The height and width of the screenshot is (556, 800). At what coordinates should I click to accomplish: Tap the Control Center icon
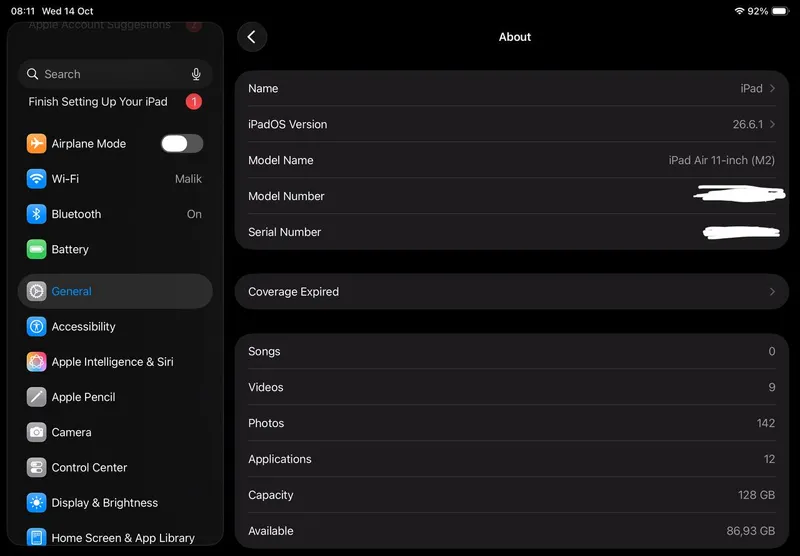36,467
